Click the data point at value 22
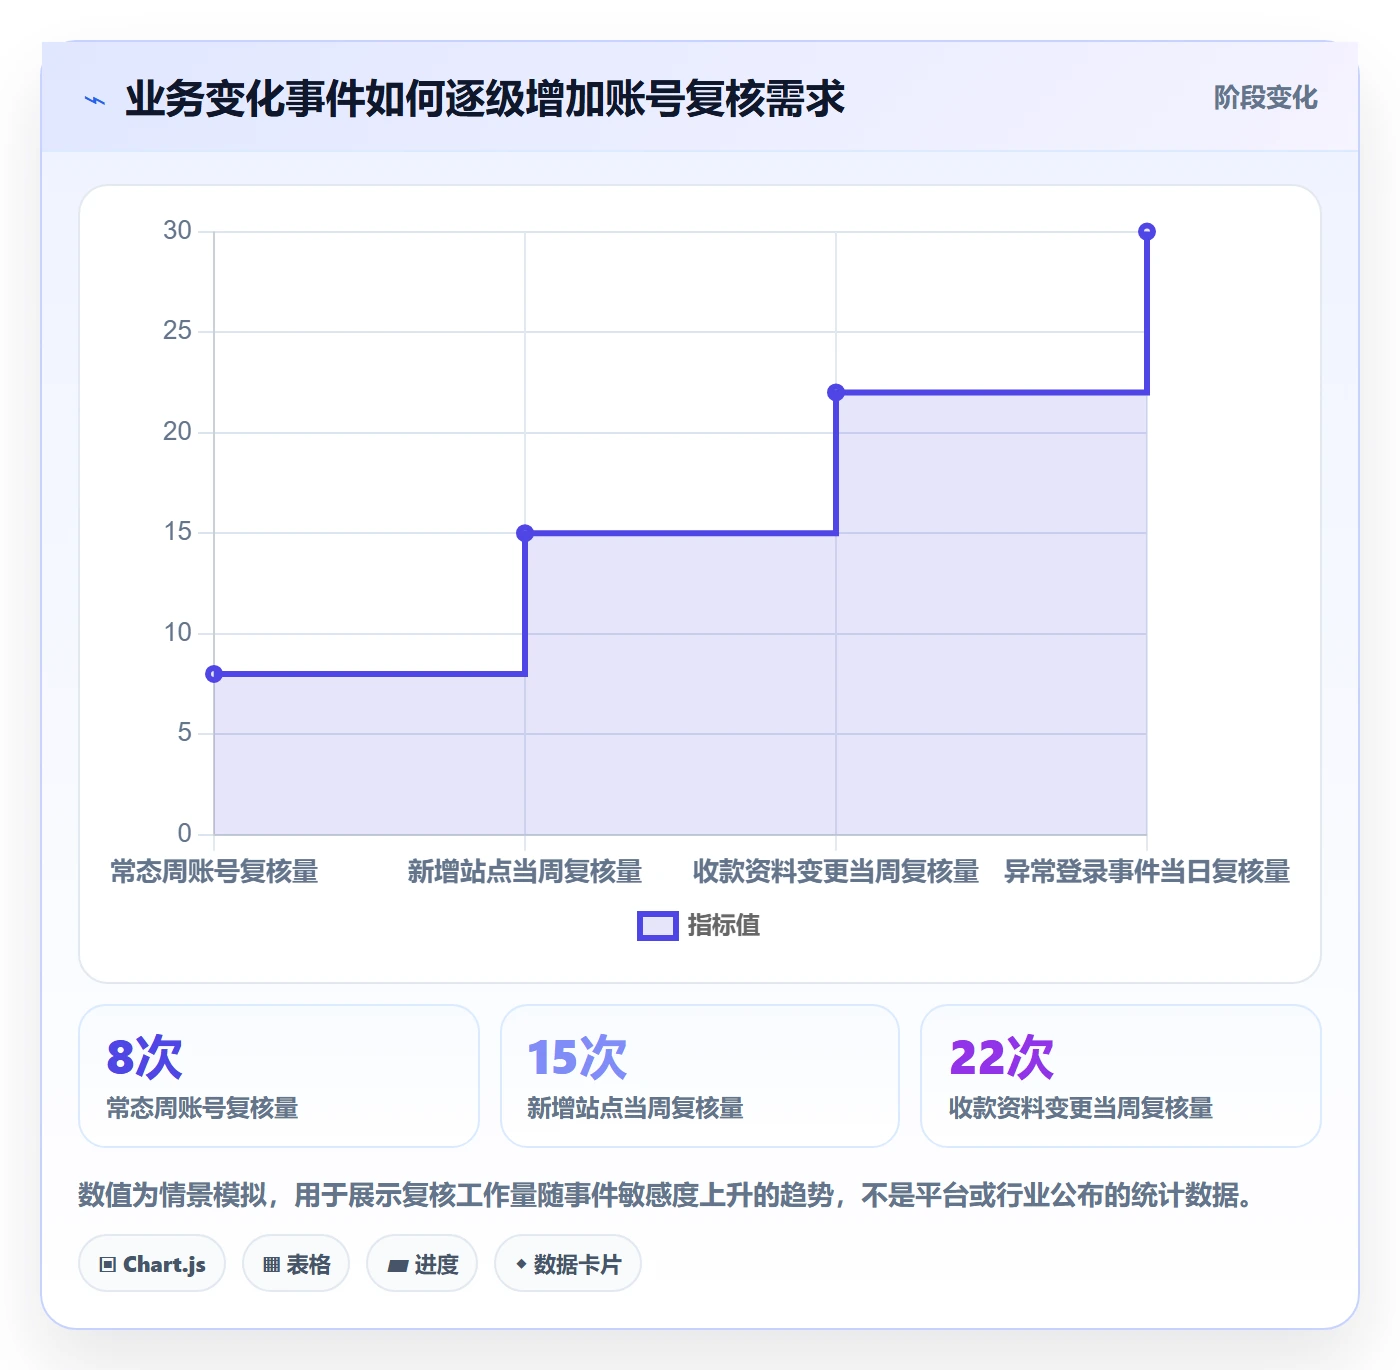This screenshot has height=1370, width=1400. [836, 392]
